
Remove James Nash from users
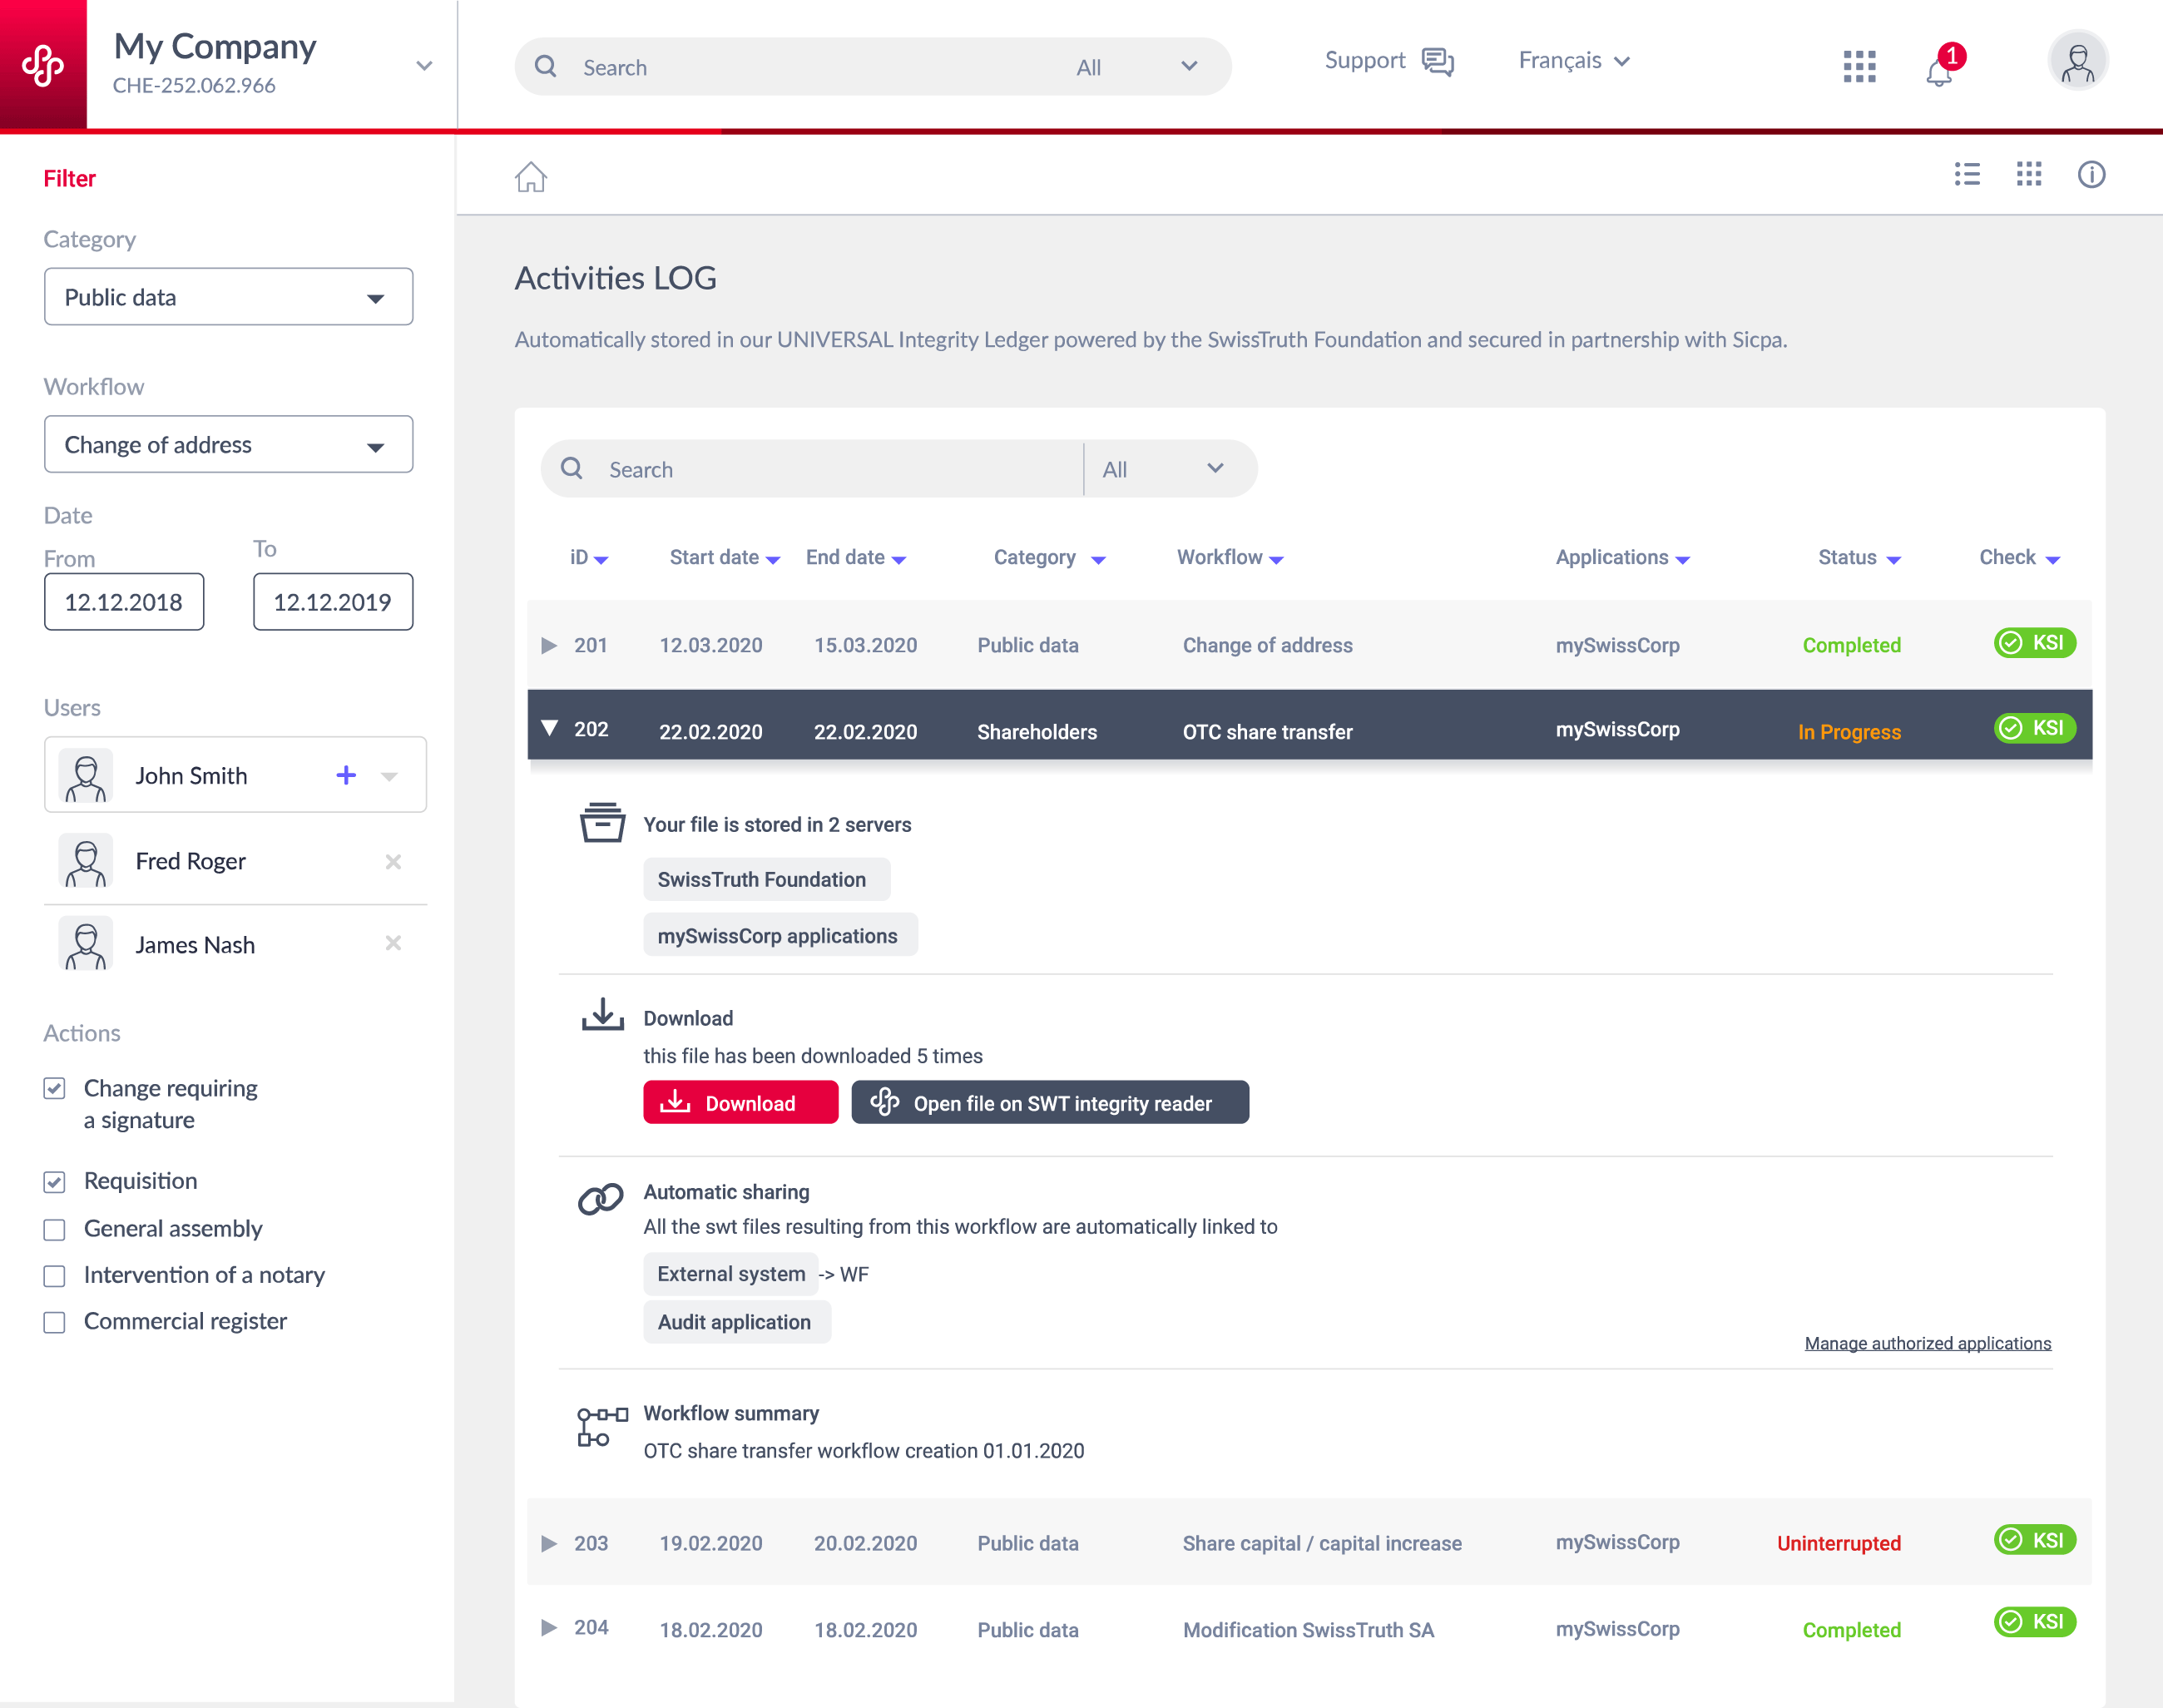393,943
